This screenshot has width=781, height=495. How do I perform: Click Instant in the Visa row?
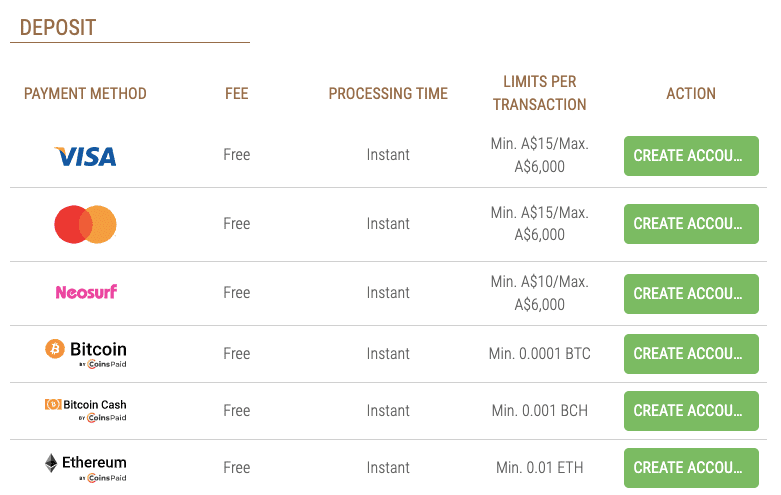click(x=388, y=155)
